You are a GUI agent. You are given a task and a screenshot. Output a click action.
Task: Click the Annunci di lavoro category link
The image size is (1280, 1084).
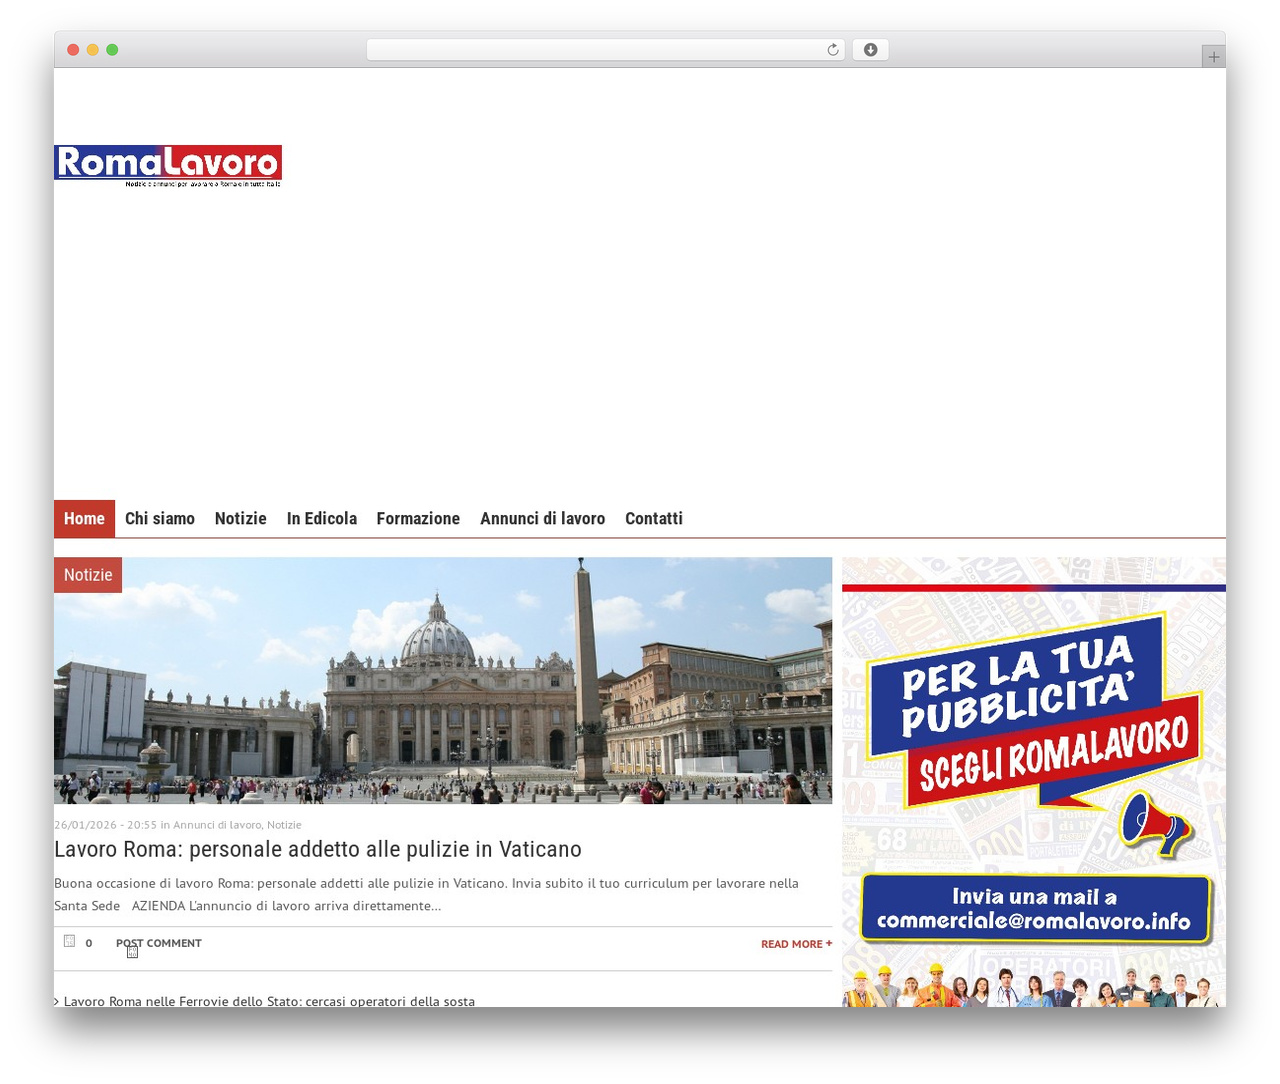click(x=217, y=825)
